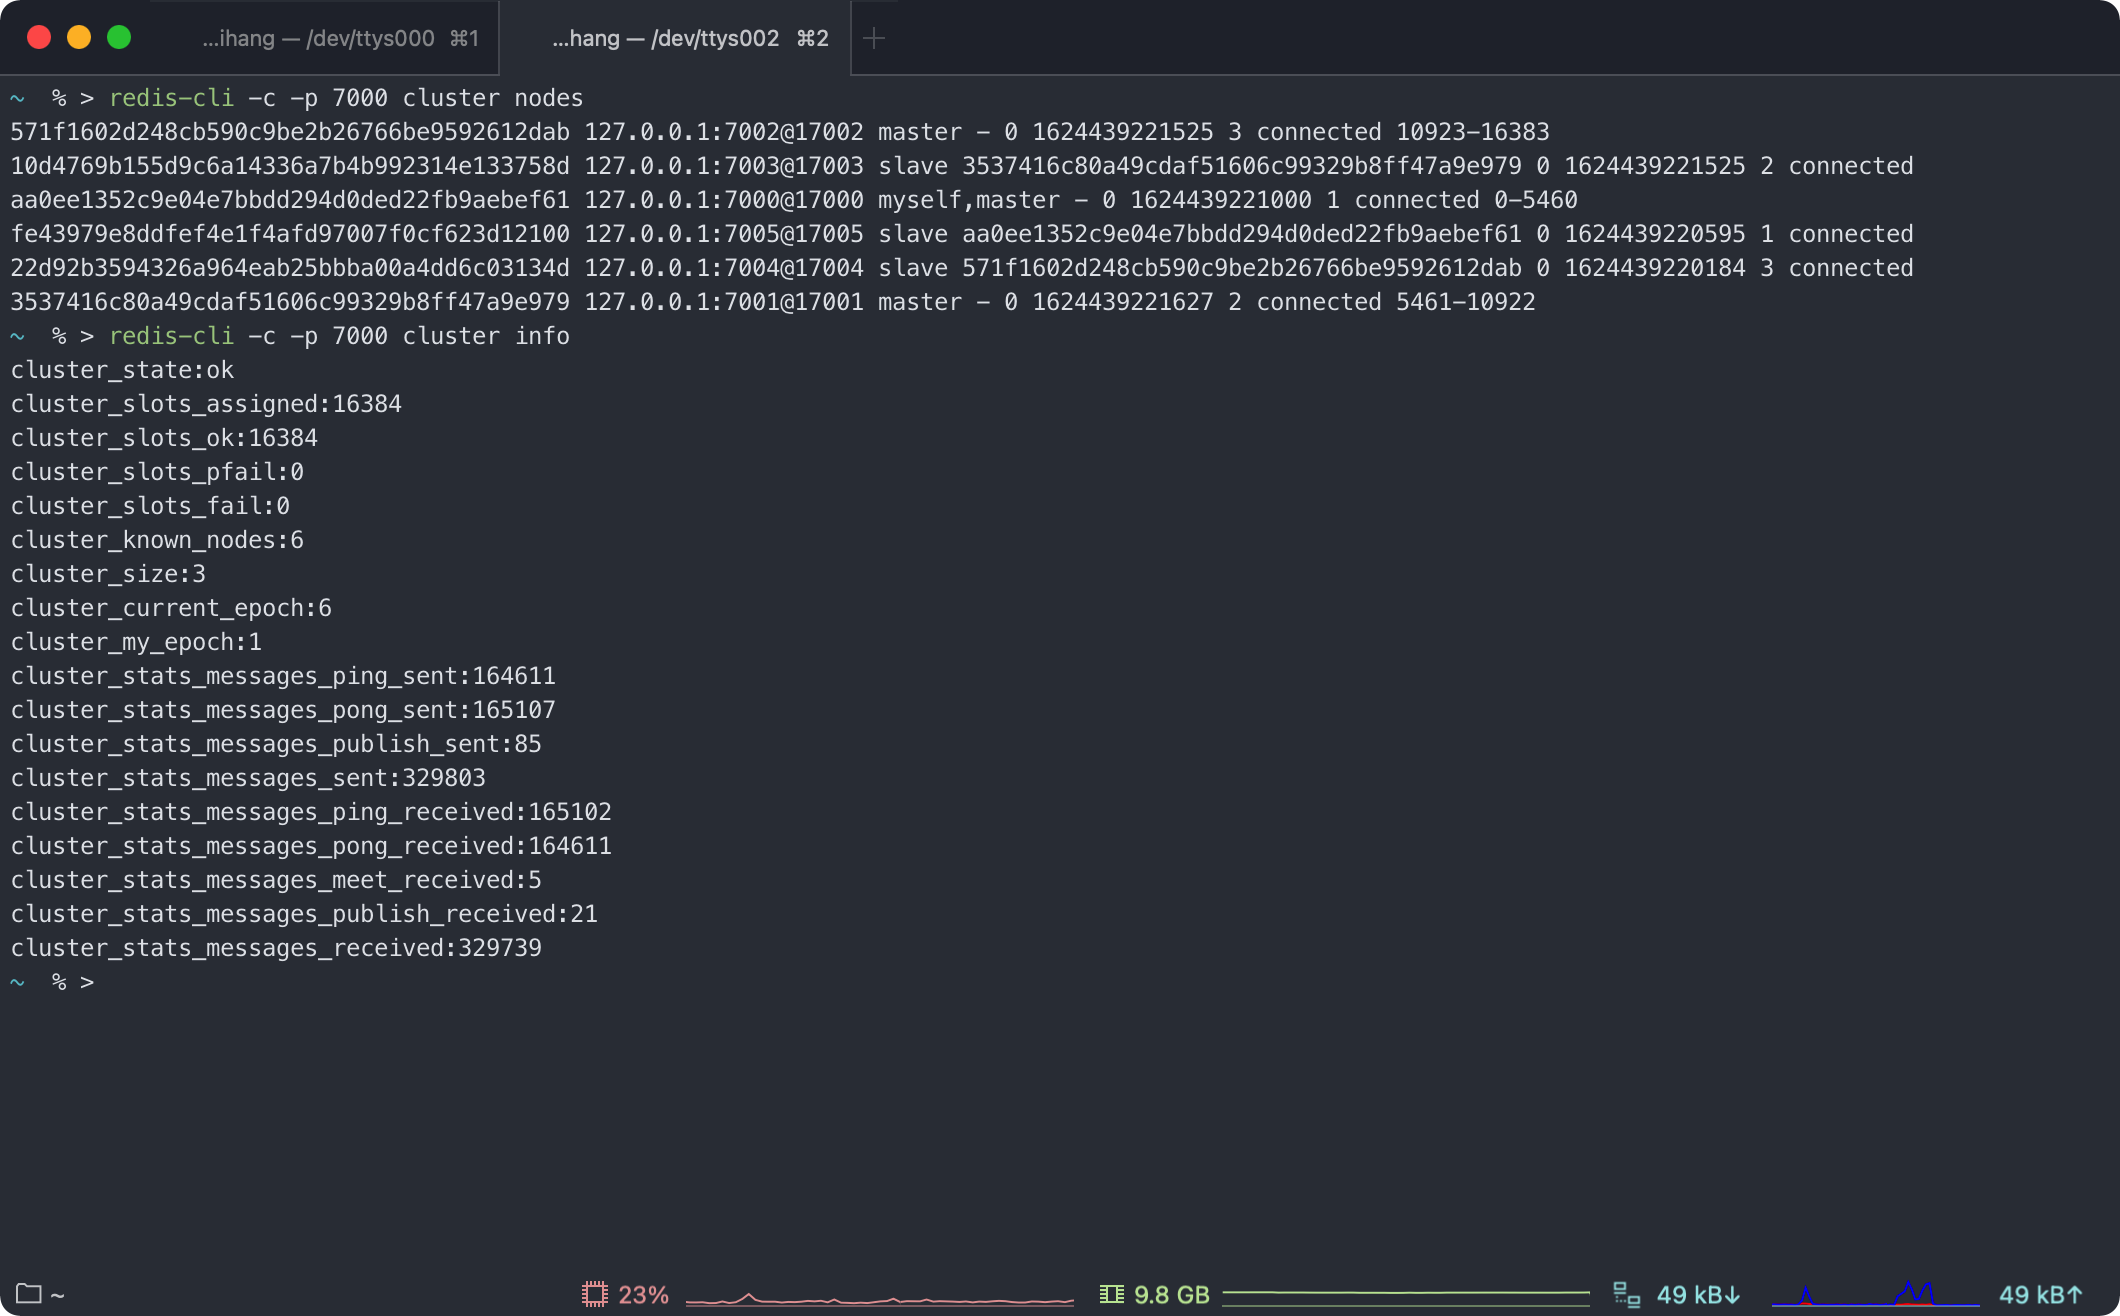Click cluster_stats_messages_meet_received:5 line
This screenshot has width=2120, height=1316.
[276, 880]
